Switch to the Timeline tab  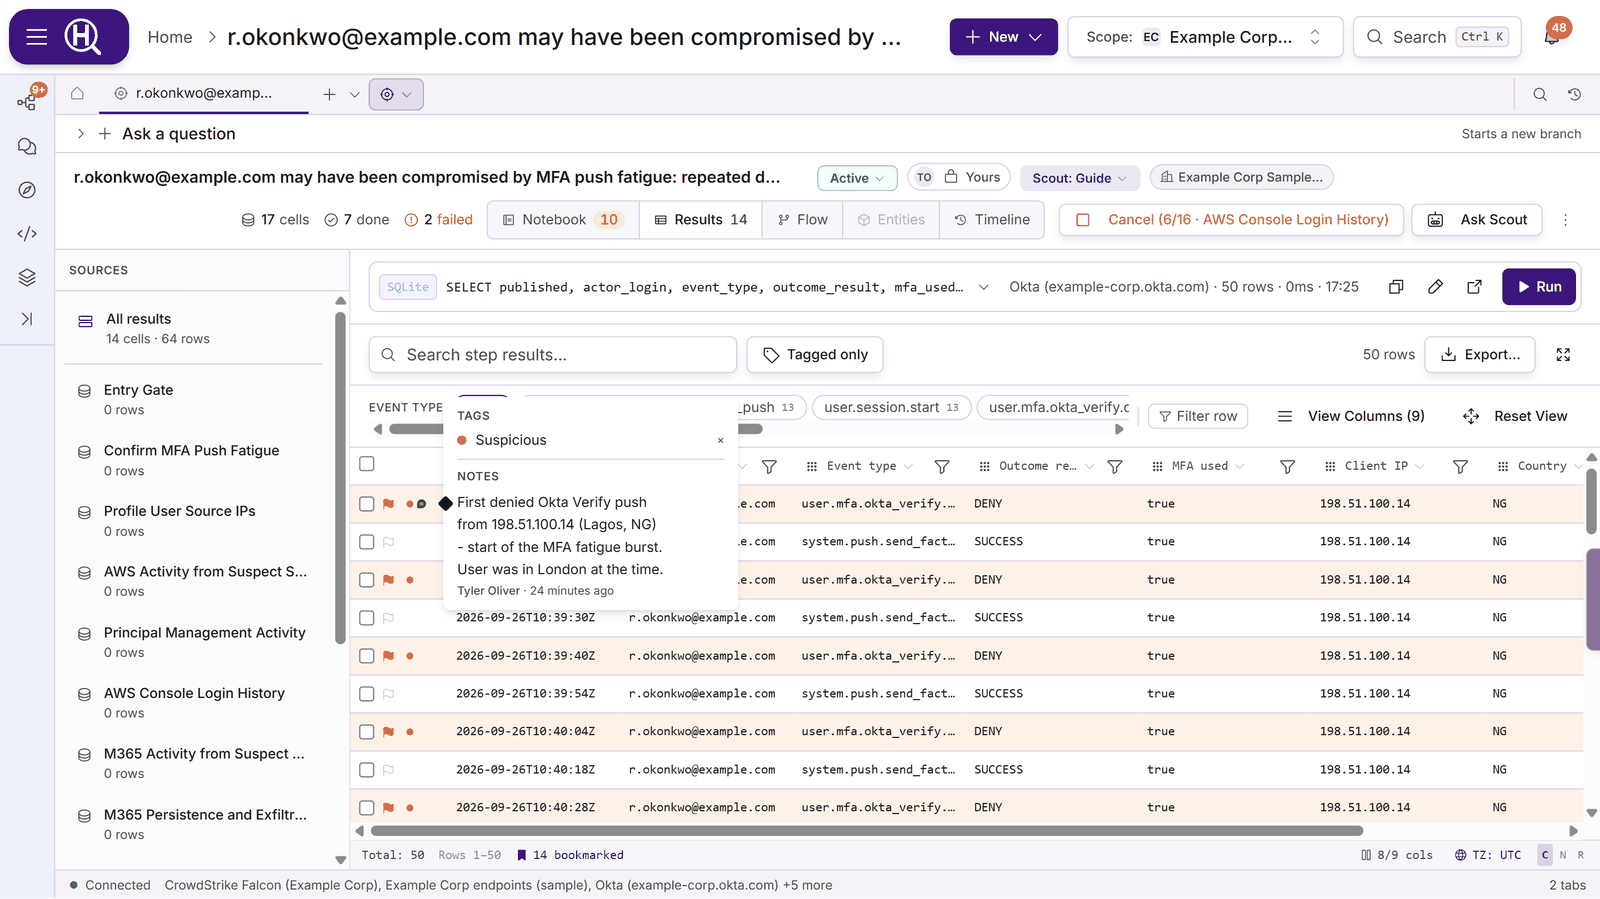click(x=992, y=220)
